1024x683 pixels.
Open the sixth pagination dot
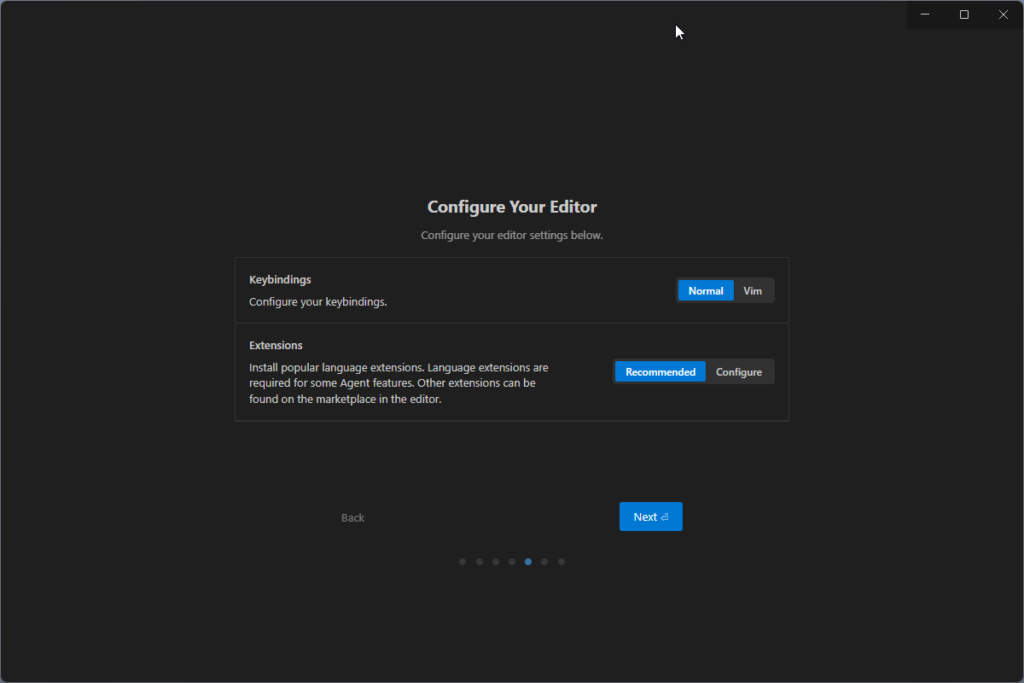pos(544,562)
